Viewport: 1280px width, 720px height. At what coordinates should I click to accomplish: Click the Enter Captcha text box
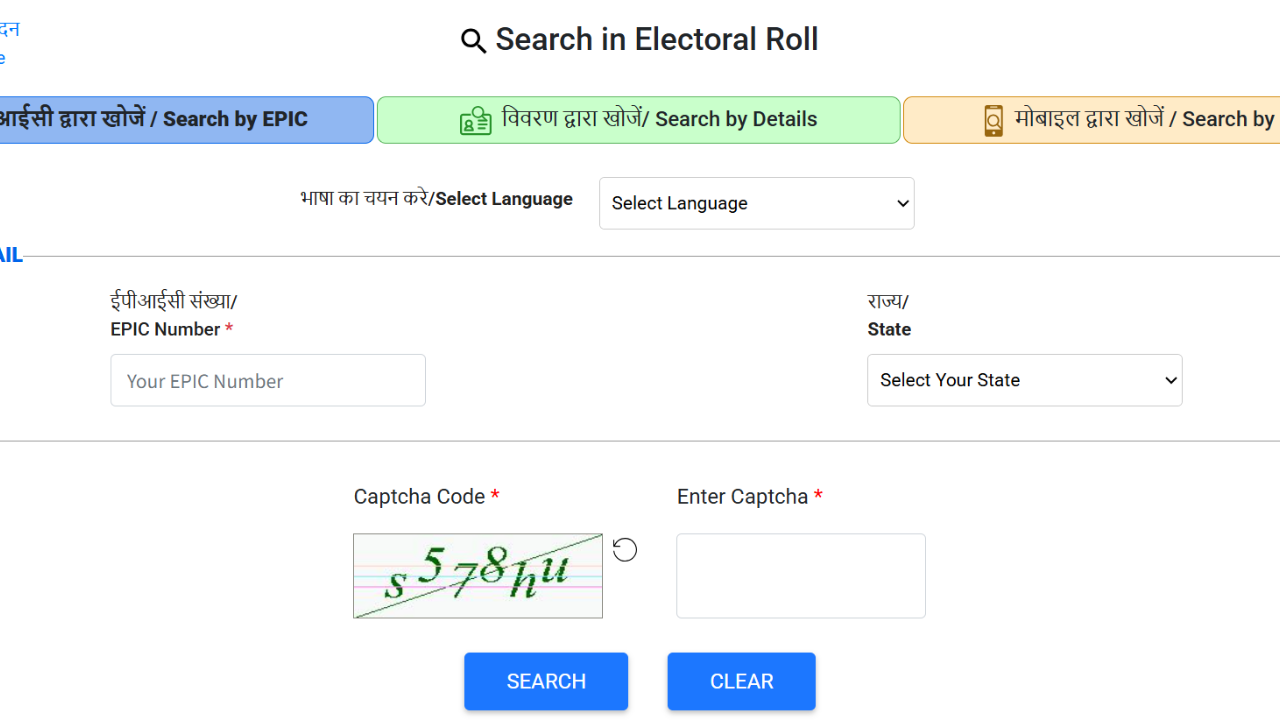(800, 575)
